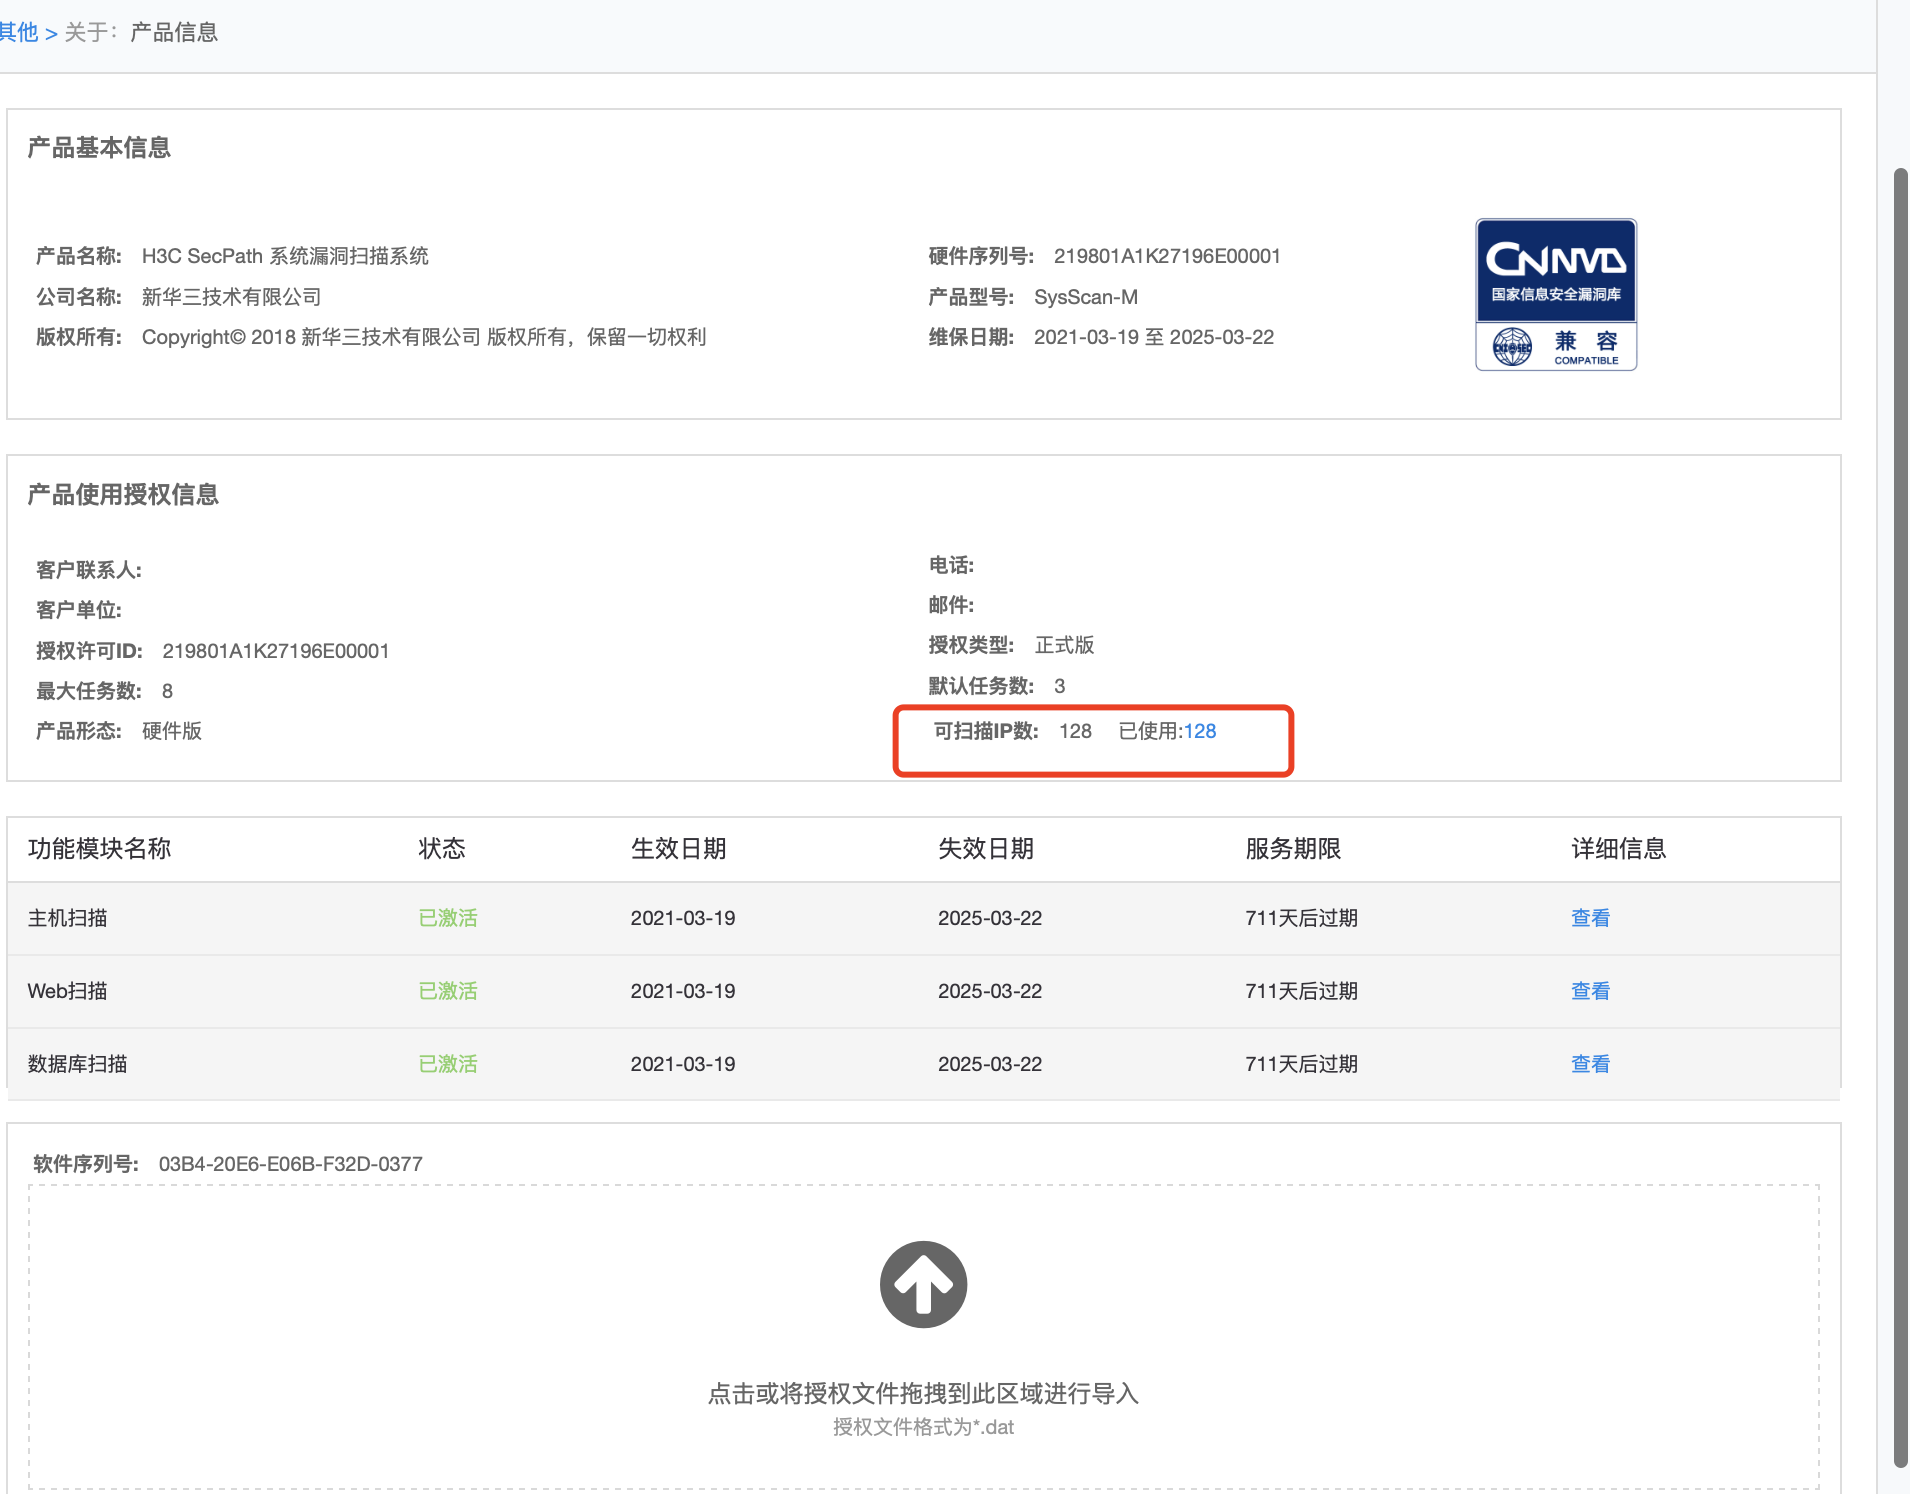
Task: Click the 失效日期 column header
Action: coord(985,849)
